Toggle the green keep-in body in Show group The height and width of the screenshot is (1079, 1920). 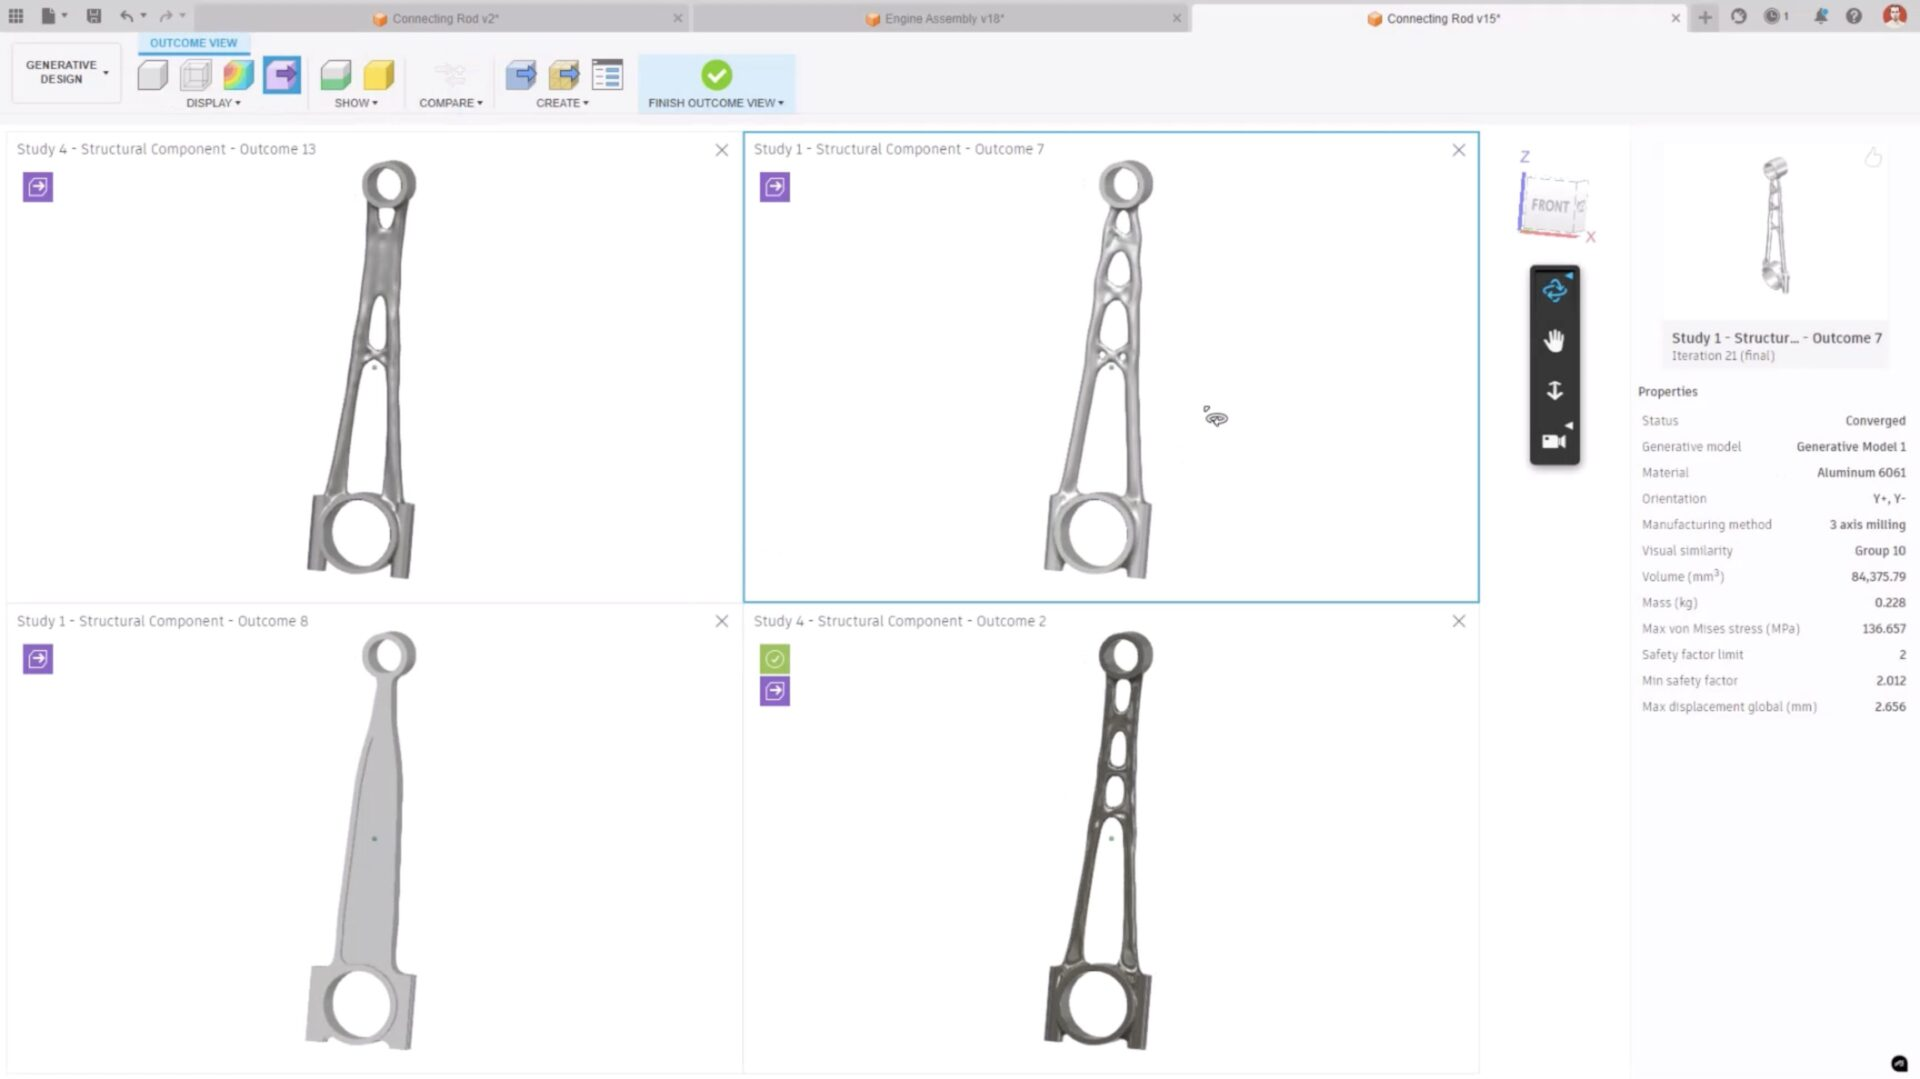[335, 73]
